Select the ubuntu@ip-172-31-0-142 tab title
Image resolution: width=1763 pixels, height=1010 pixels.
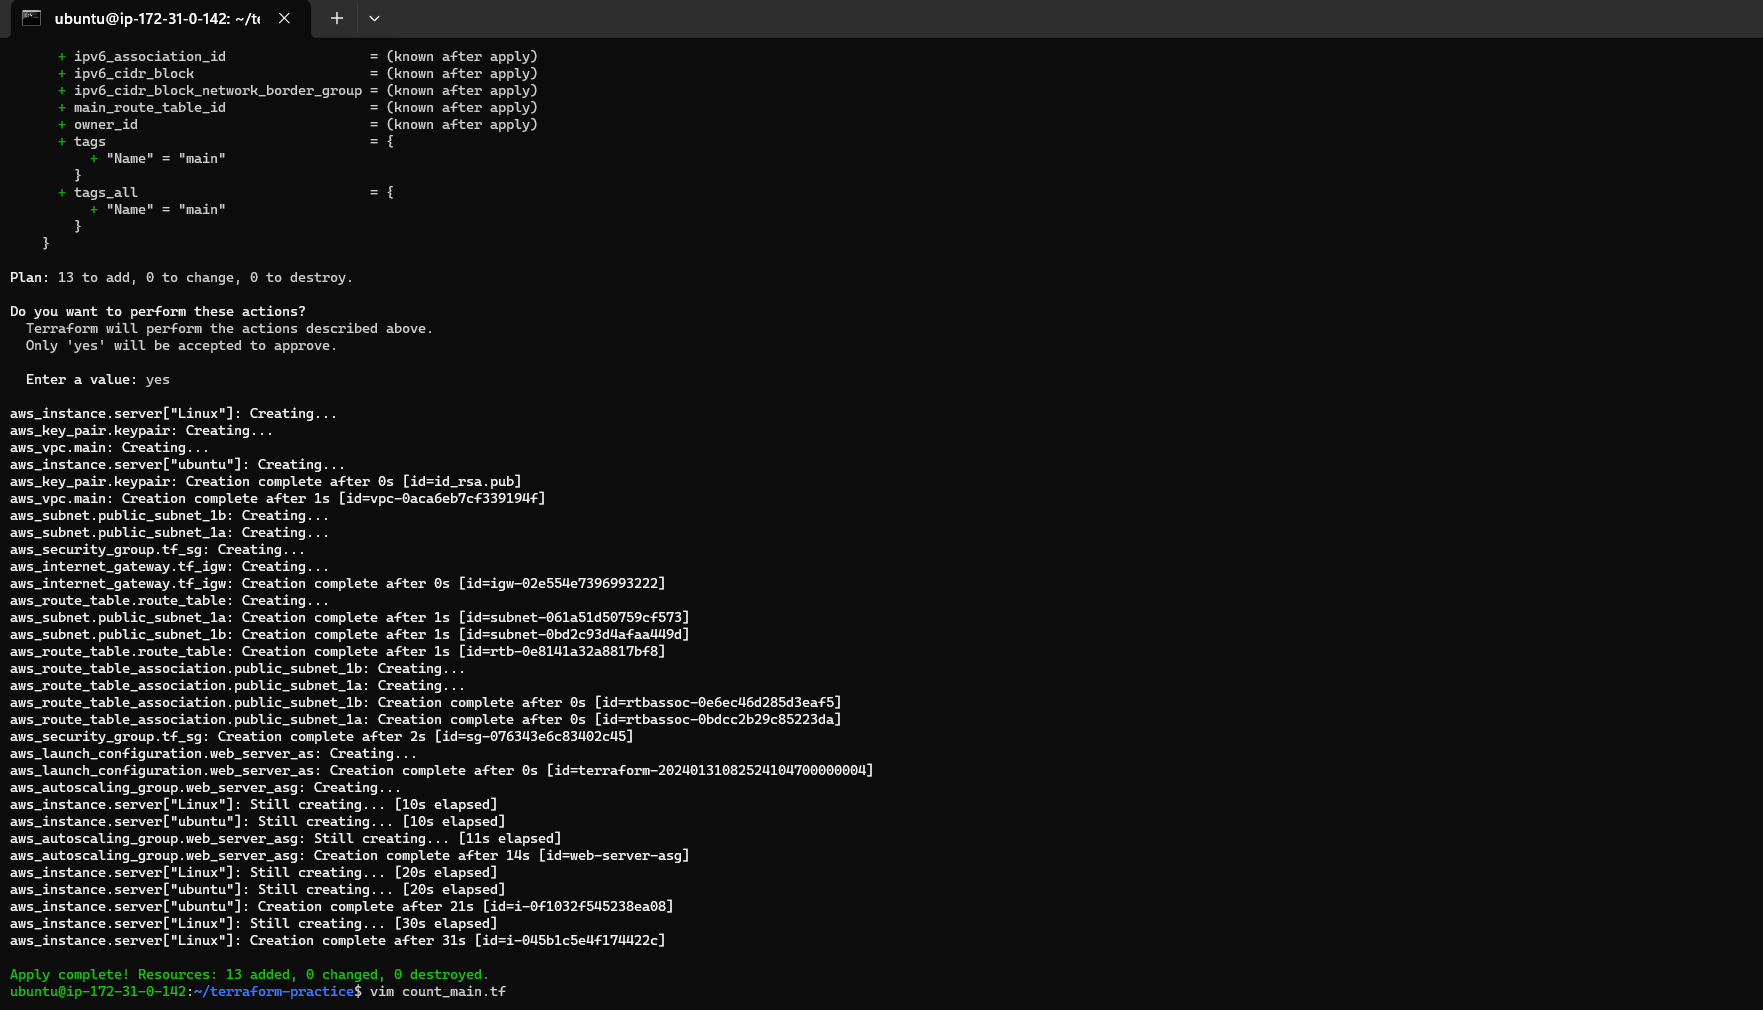pos(157,18)
